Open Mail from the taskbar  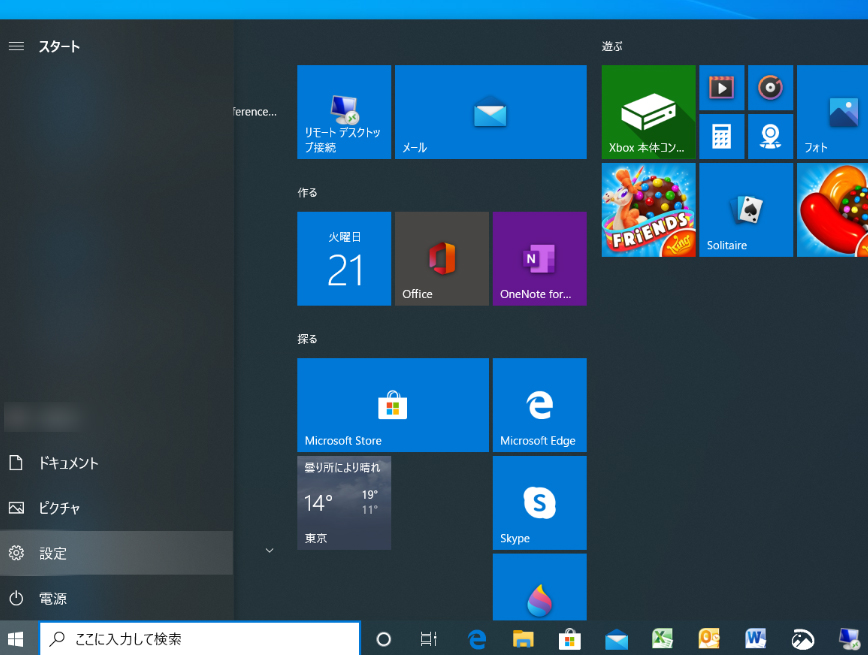[616, 639]
